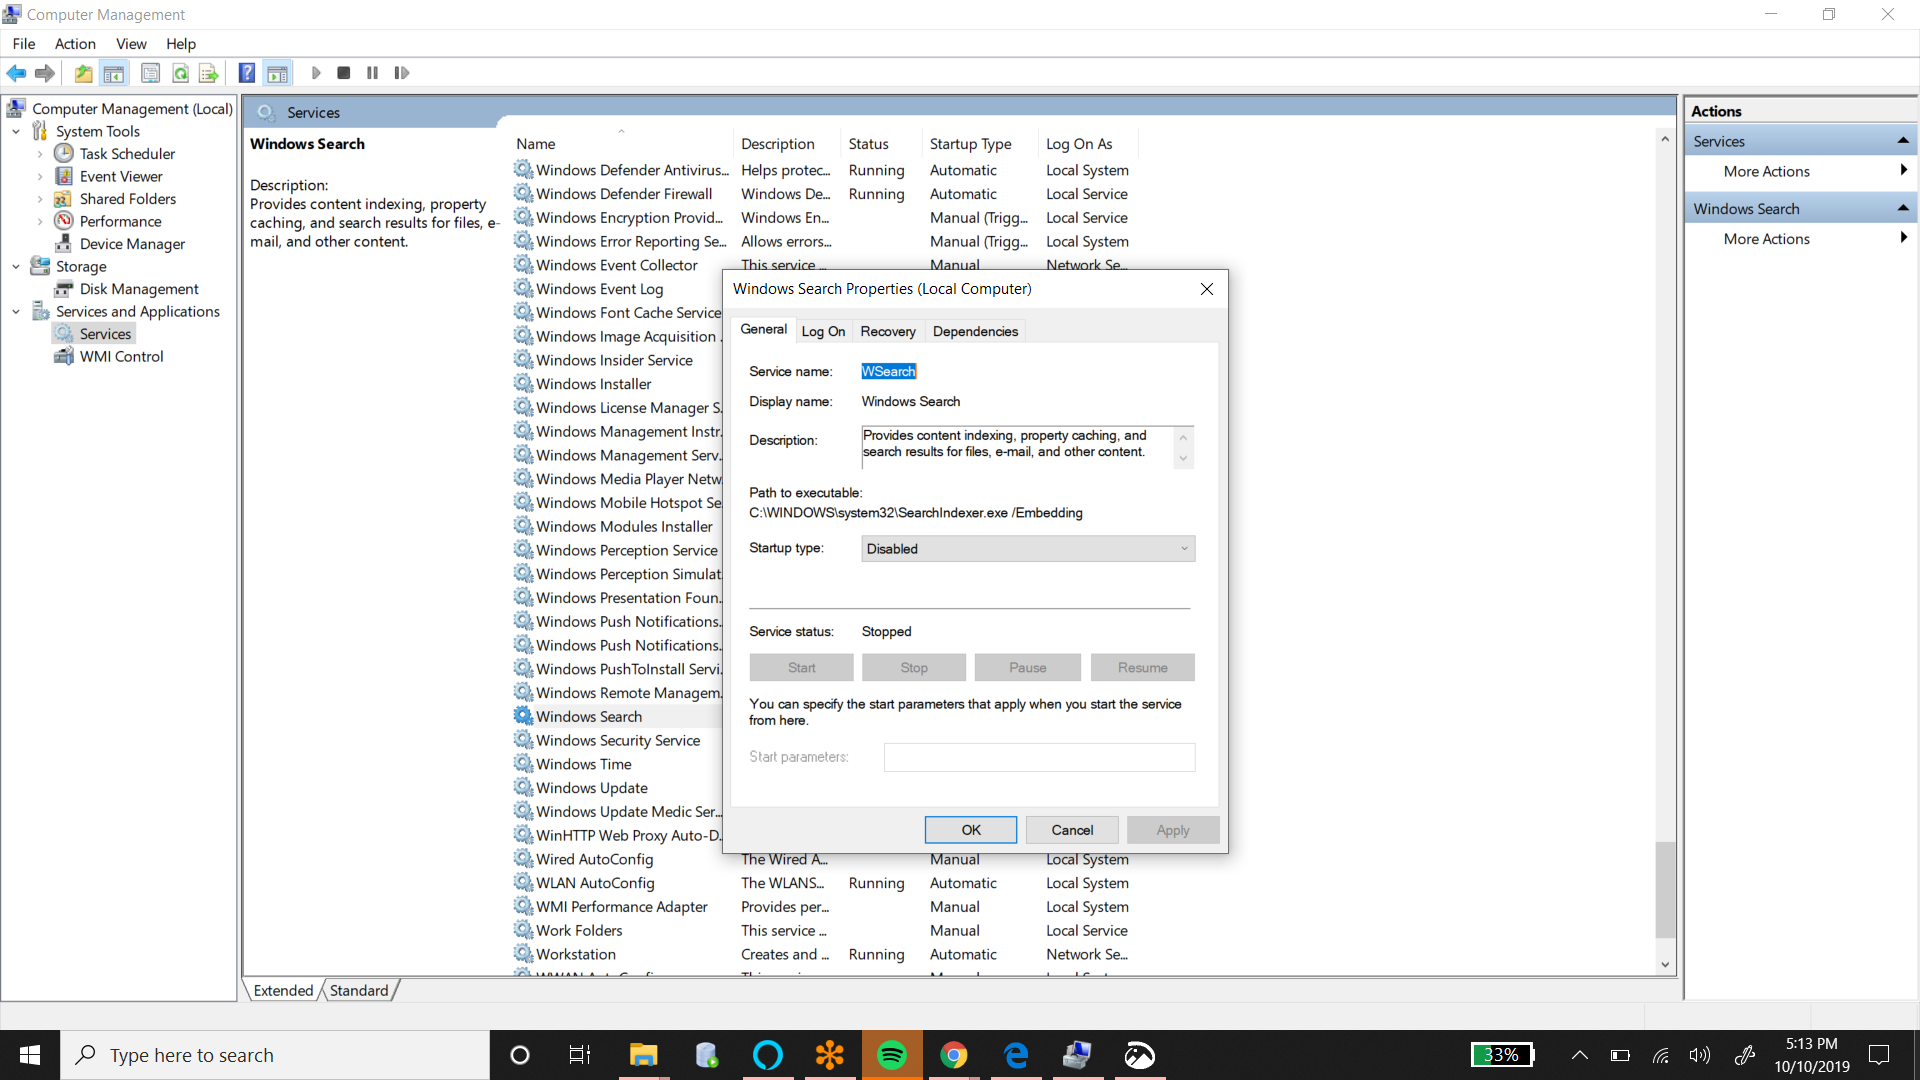Click the Extended view tab
Screen dimensions: 1920x1080
[x=282, y=990]
